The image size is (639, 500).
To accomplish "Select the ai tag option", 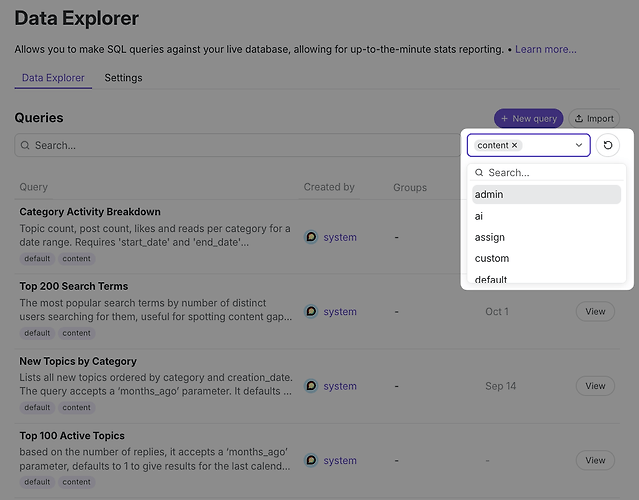I will pyautogui.click(x=546, y=216).
